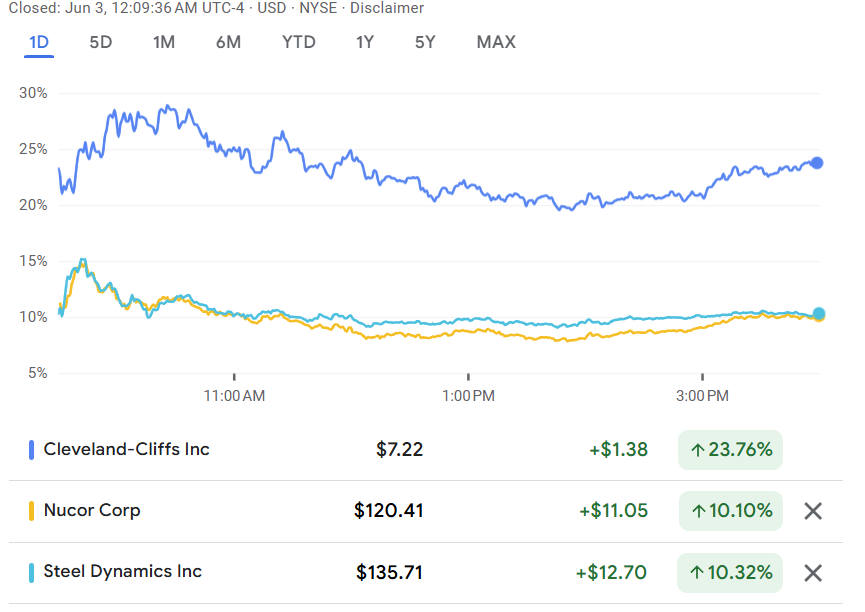Click the 30% y-axis label
The image size is (865, 612).
pos(33,93)
